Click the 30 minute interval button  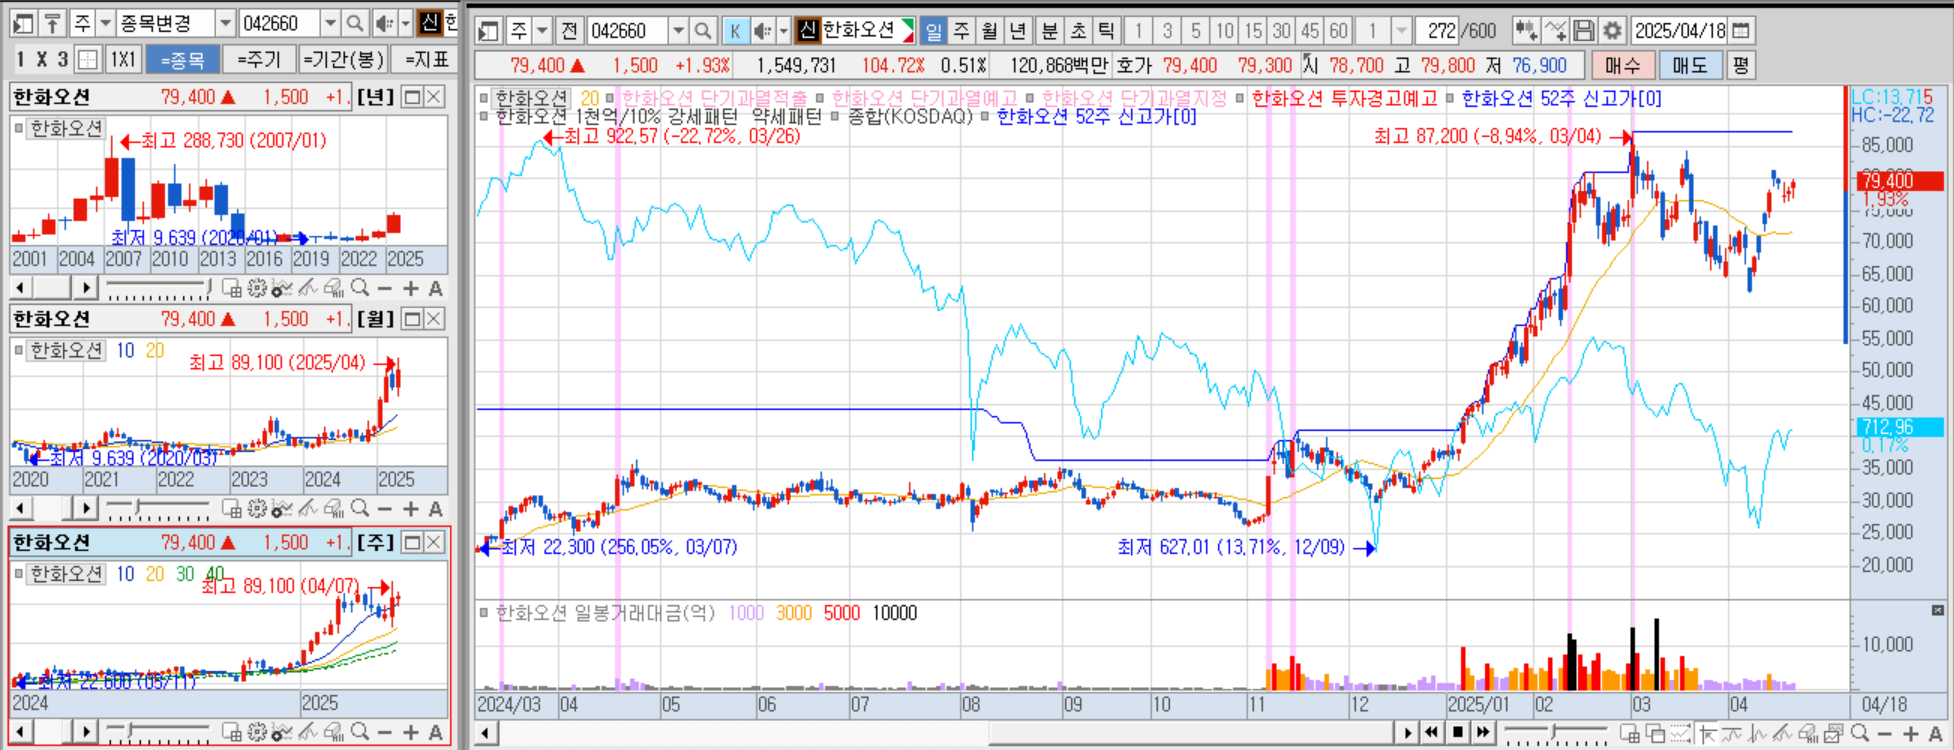click(1281, 31)
